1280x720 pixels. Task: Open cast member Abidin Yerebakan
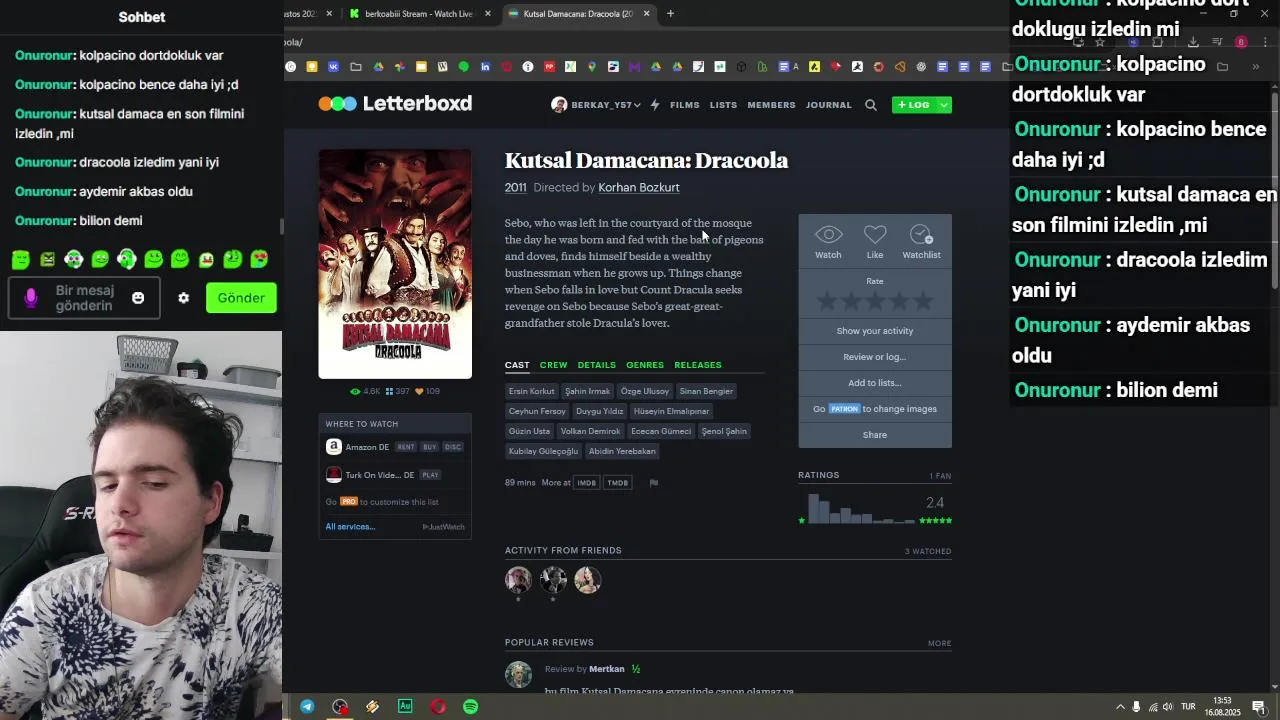point(622,451)
